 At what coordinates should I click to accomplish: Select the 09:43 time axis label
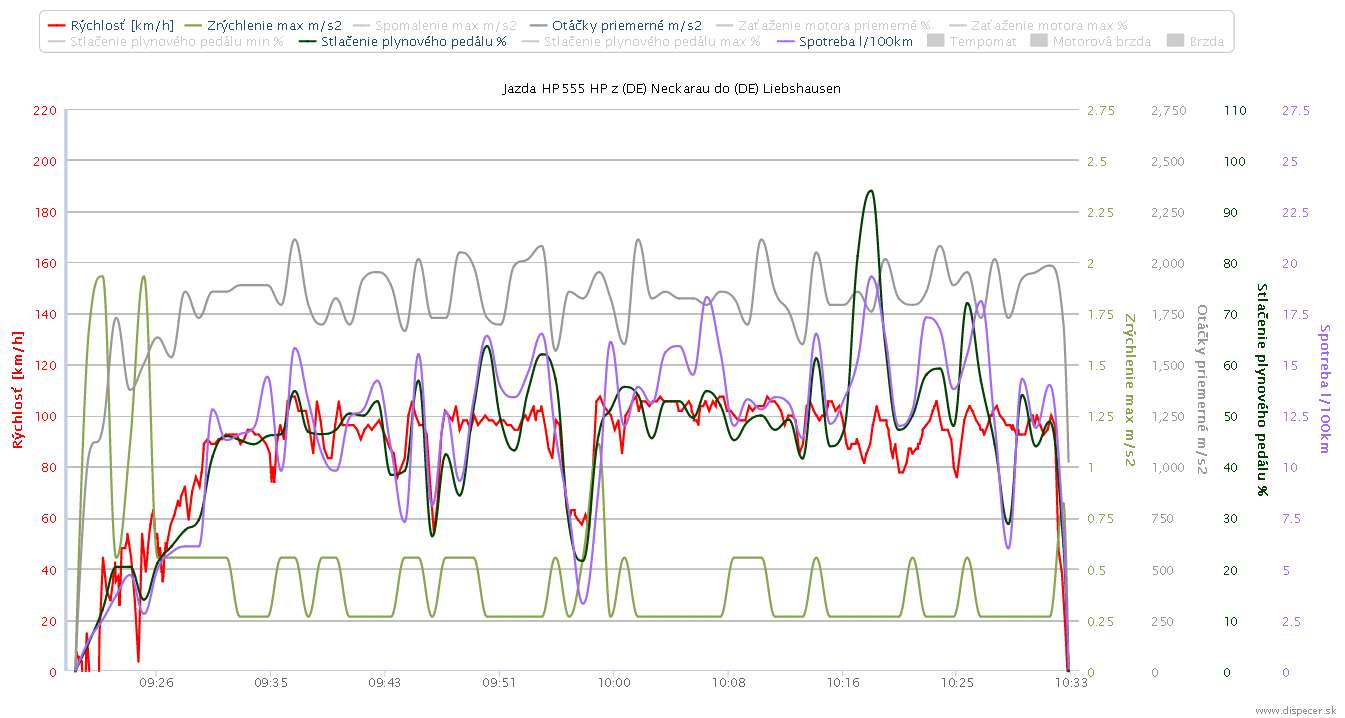[x=385, y=683]
